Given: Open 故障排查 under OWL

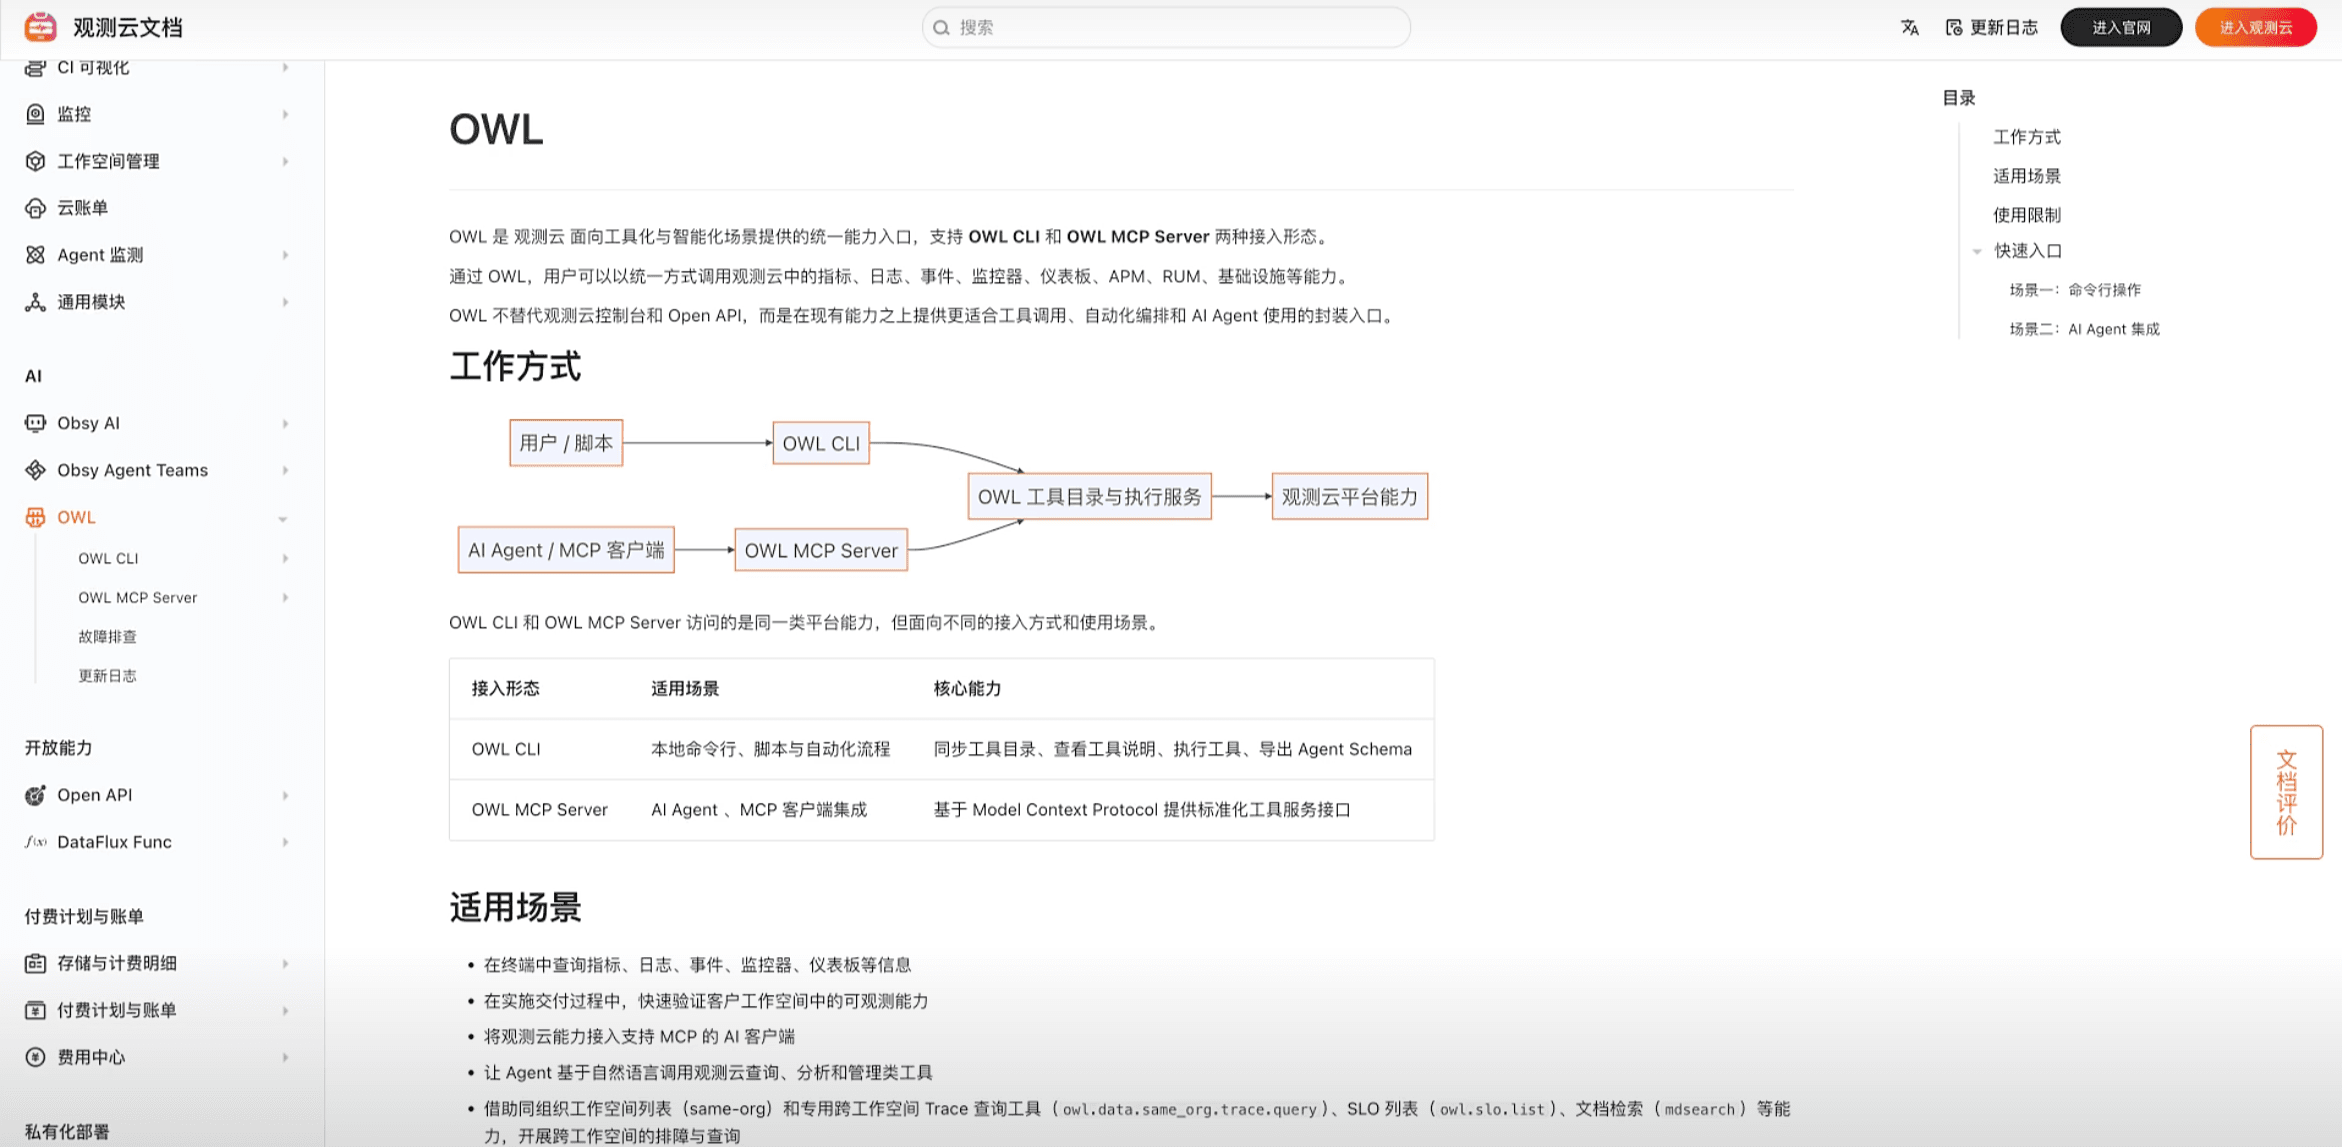Looking at the screenshot, I should [x=107, y=636].
